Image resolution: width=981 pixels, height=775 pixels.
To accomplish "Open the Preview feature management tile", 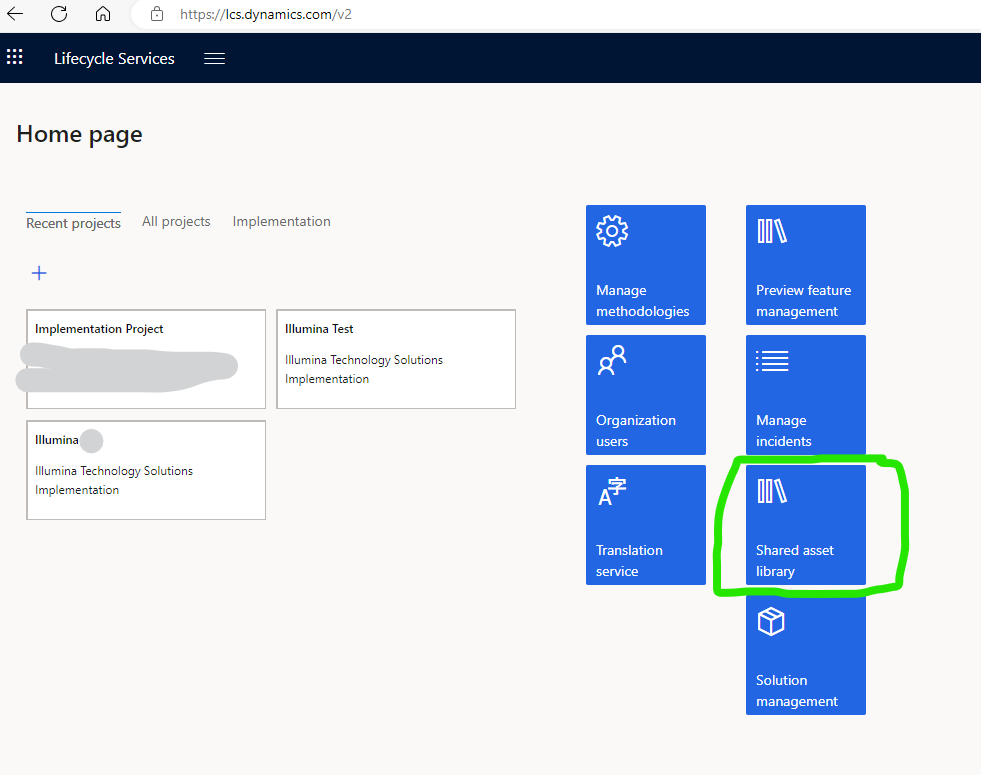I will pyautogui.click(x=805, y=265).
